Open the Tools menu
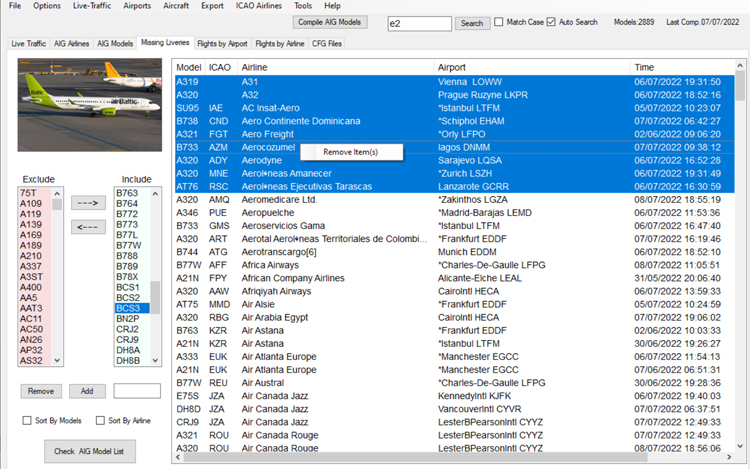 point(303,6)
